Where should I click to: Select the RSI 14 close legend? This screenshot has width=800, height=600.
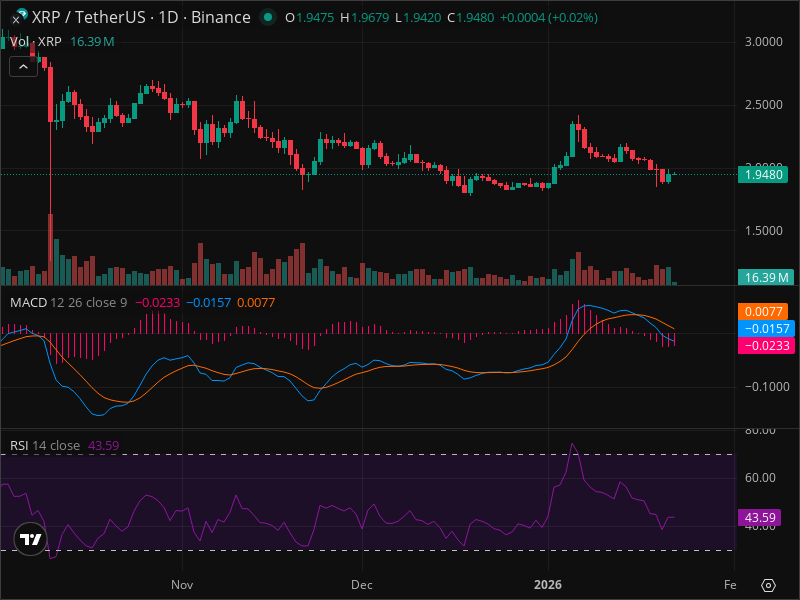coord(45,445)
